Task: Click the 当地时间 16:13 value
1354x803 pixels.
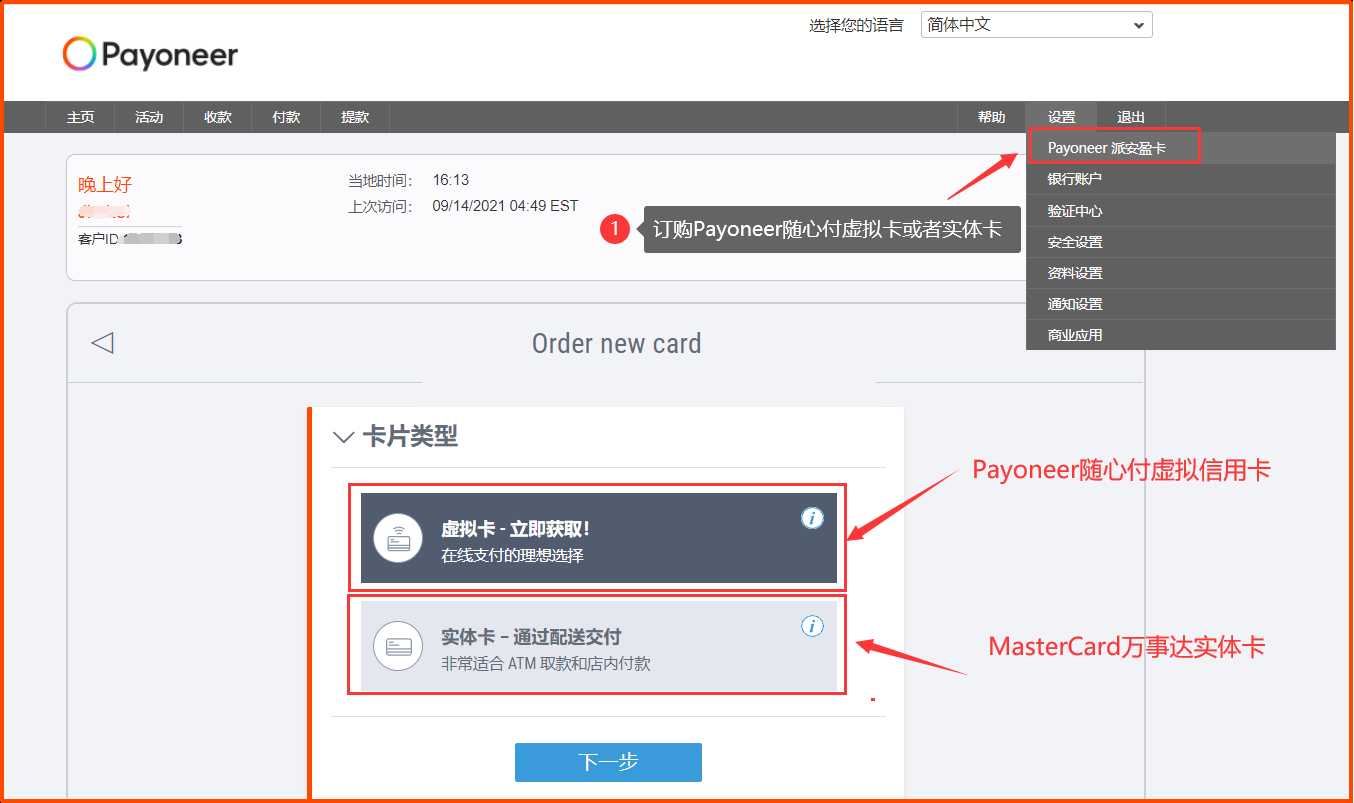Action: (451, 180)
